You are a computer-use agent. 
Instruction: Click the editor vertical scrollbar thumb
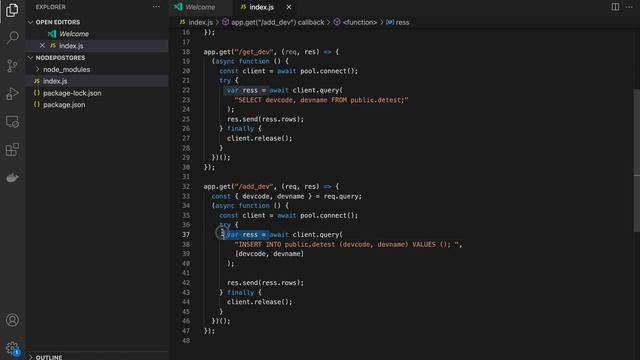[x=636, y=160]
